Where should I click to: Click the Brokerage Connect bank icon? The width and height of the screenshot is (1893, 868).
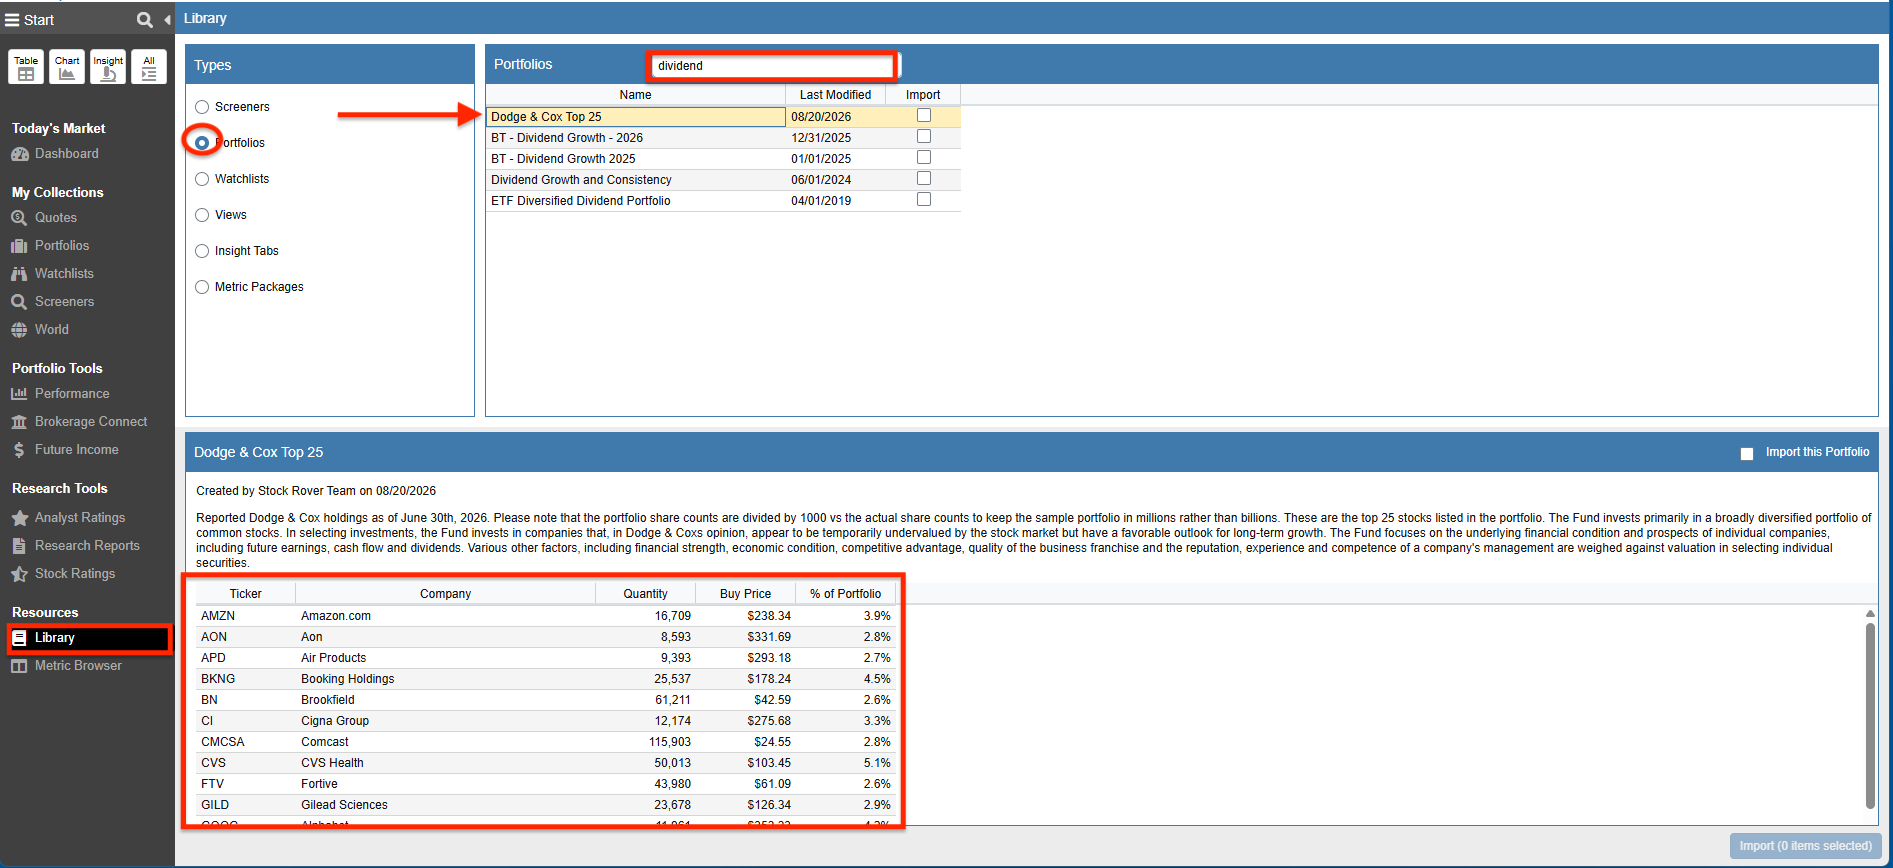(19, 422)
